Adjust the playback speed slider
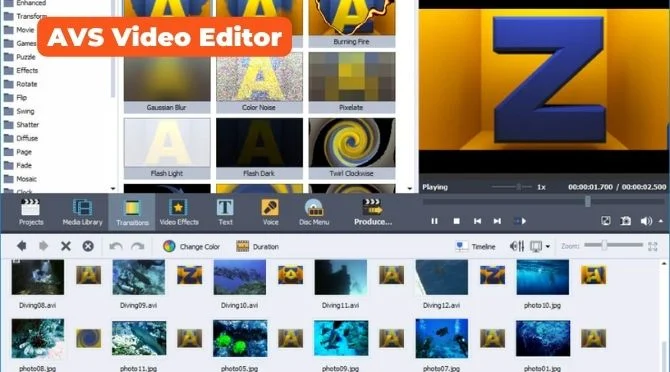670x372 pixels. (518, 187)
